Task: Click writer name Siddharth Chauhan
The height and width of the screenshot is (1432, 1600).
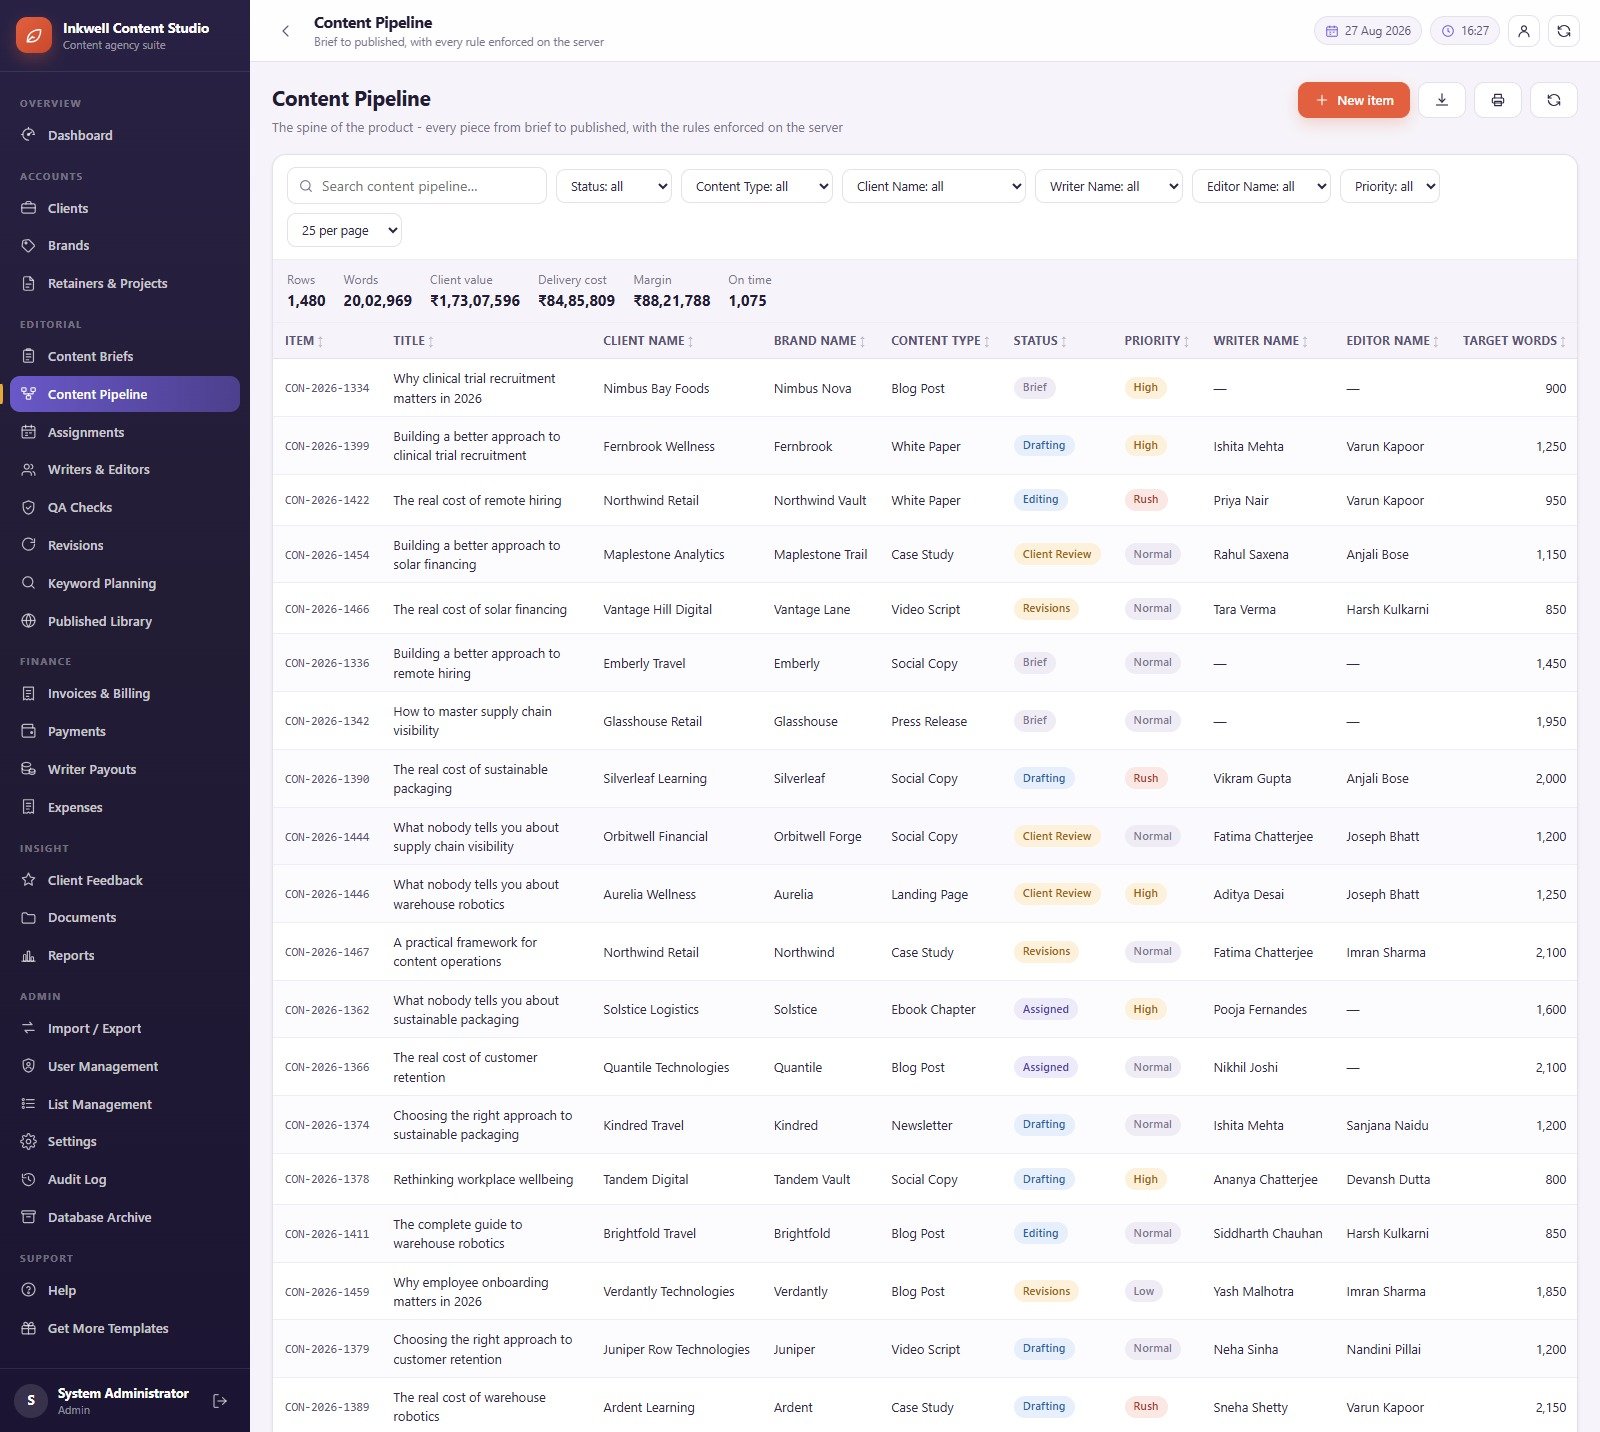Action: [1268, 1233]
